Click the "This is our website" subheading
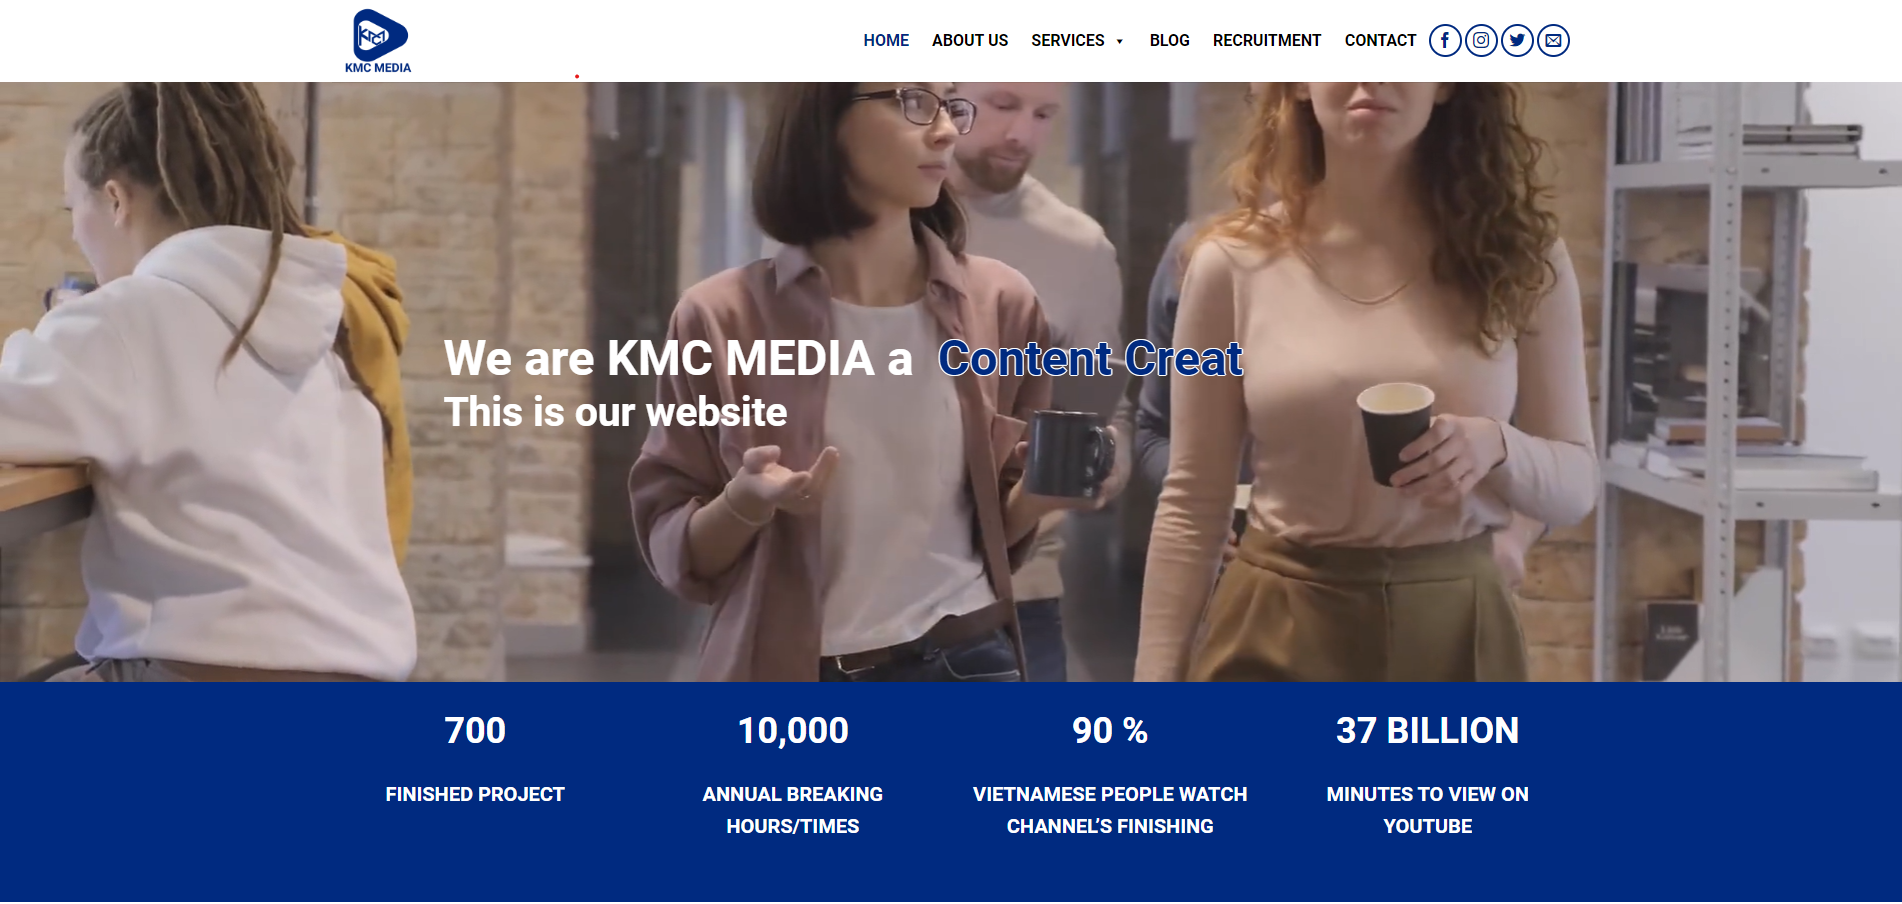Screen dimensions: 1902x904 615,412
